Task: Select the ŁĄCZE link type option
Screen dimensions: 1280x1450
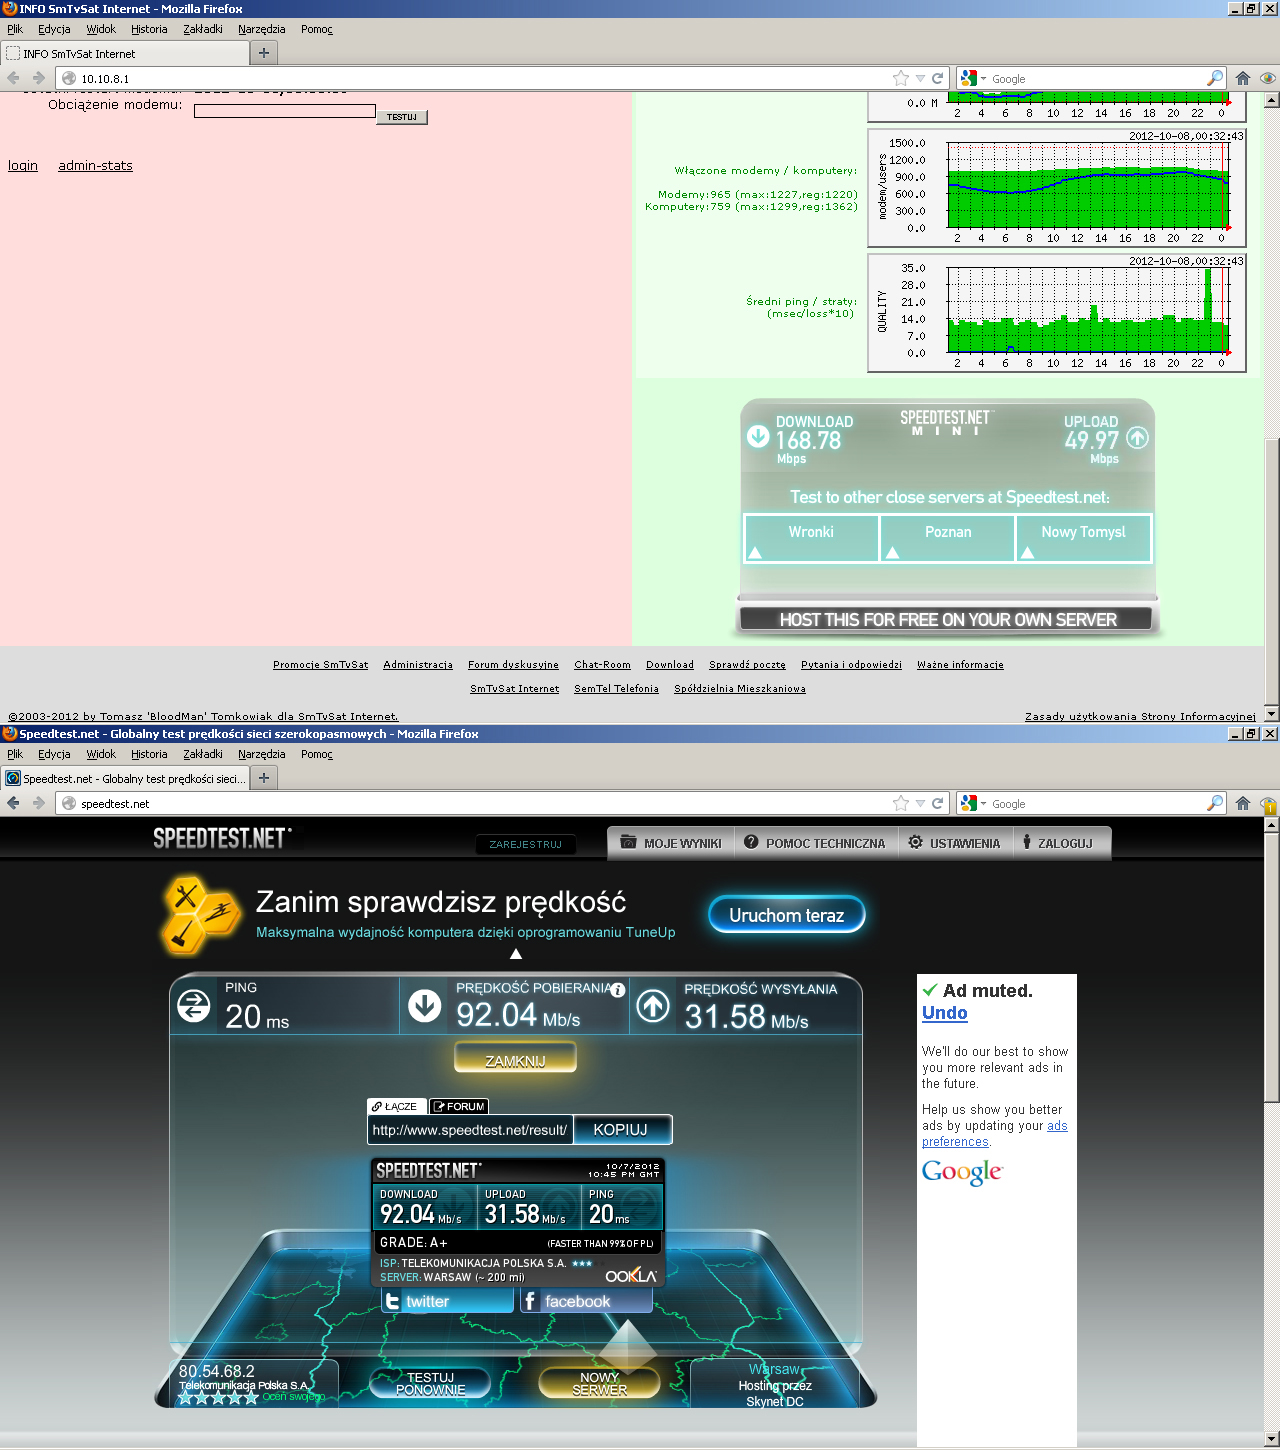Action: [x=395, y=1106]
